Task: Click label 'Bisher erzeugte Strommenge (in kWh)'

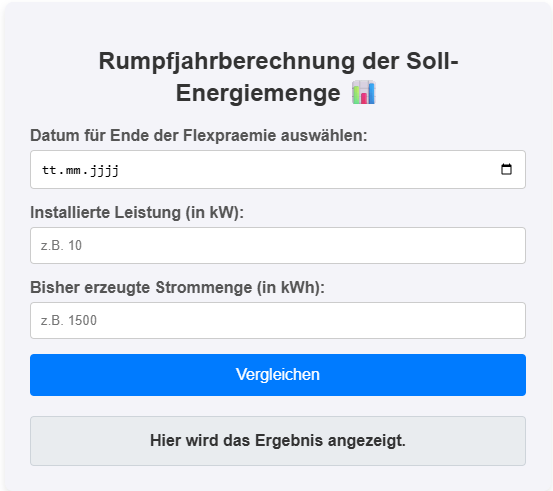Action: click(x=177, y=287)
